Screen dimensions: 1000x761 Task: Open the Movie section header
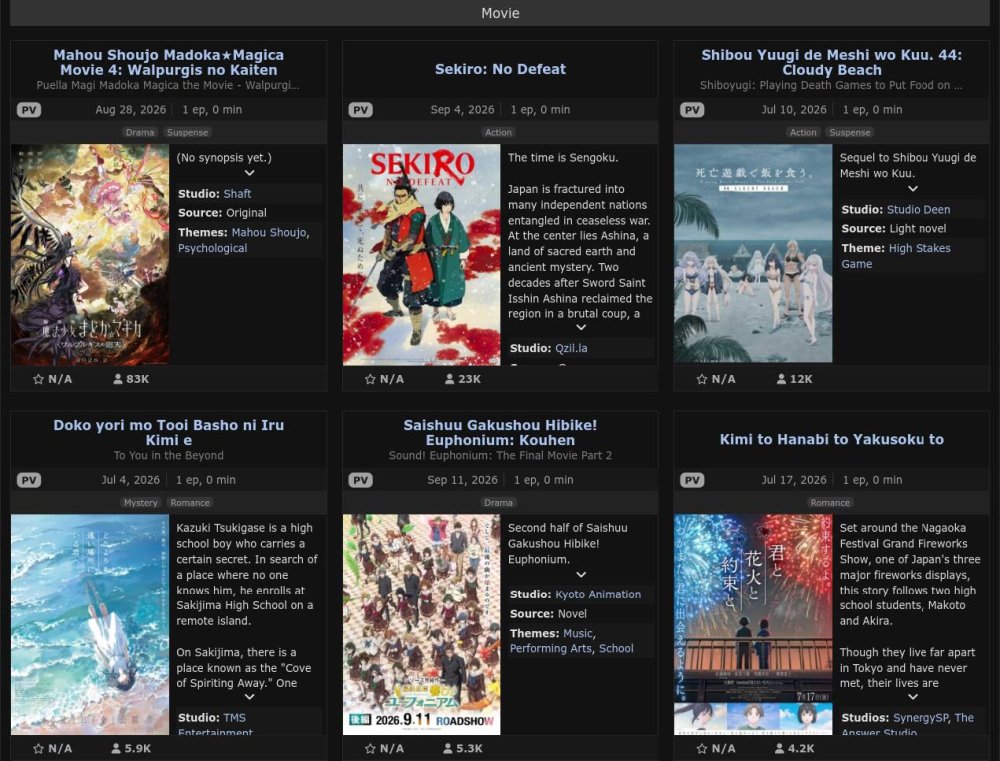500,13
